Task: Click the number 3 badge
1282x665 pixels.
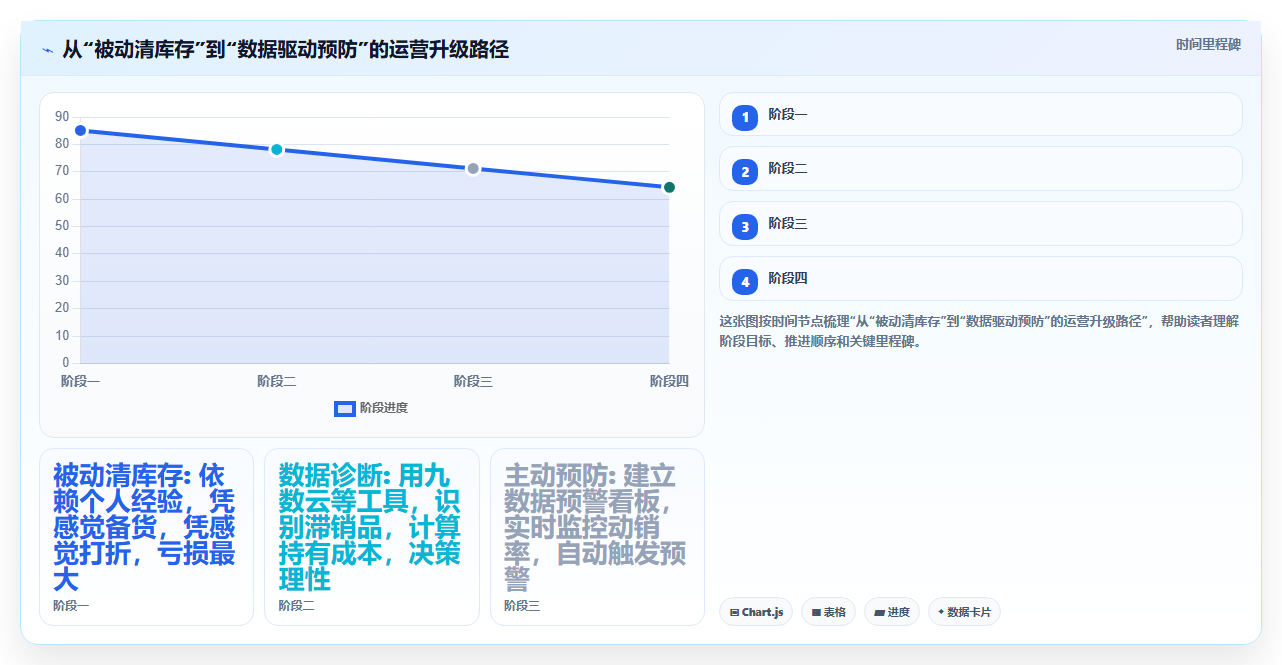Action: tap(745, 227)
